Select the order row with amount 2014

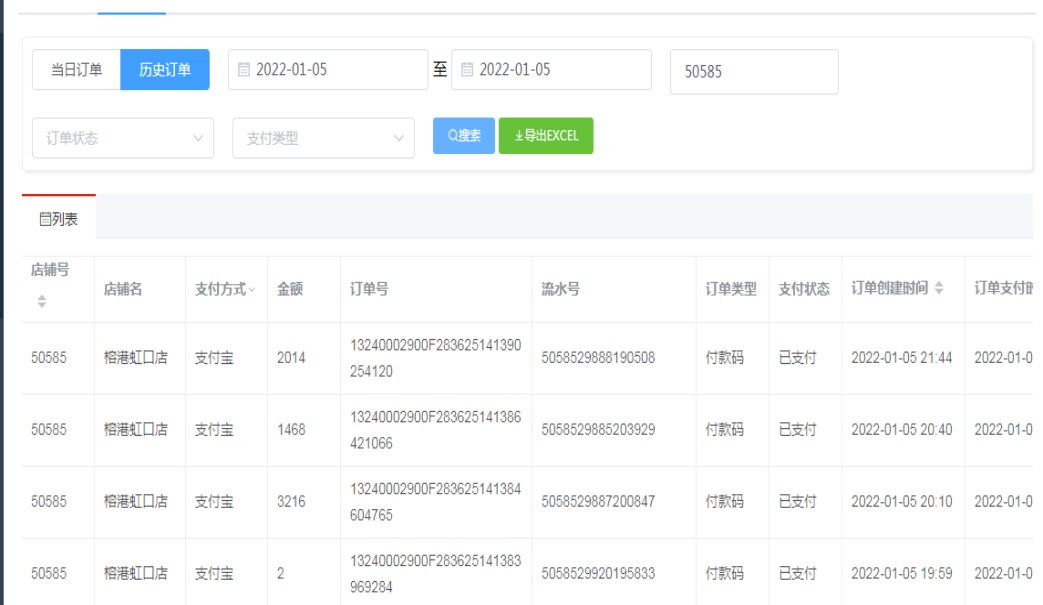click(291, 358)
